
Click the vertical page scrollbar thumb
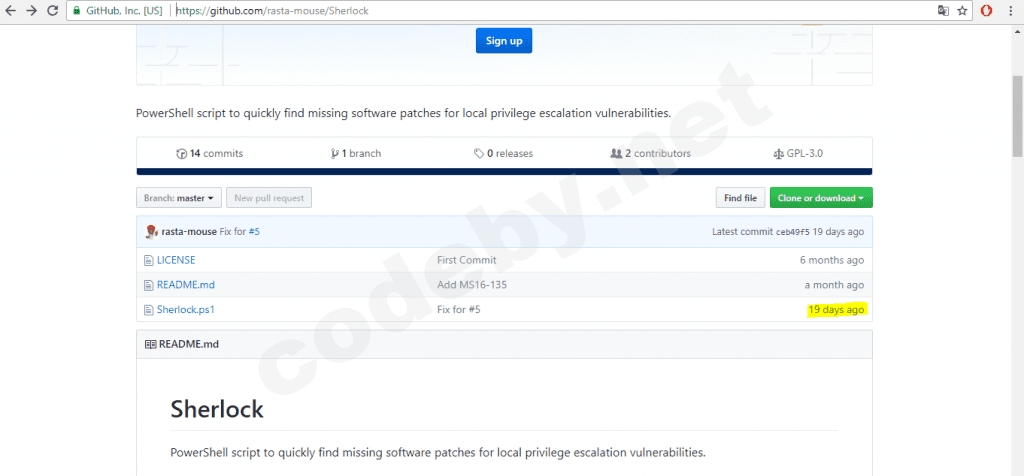[x=1017, y=114]
